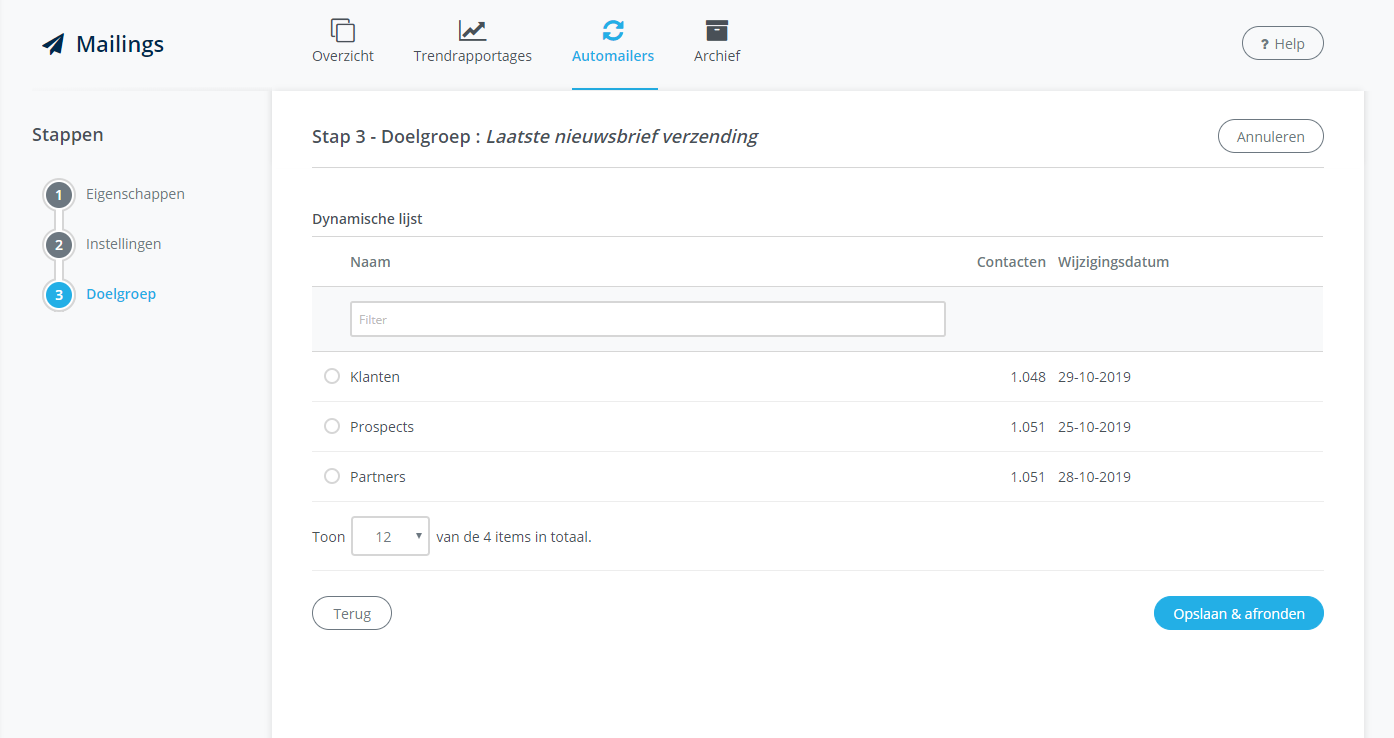
Task: Select step 3 circle Doelgroep
Action: pyautogui.click(x=59, y=295)
